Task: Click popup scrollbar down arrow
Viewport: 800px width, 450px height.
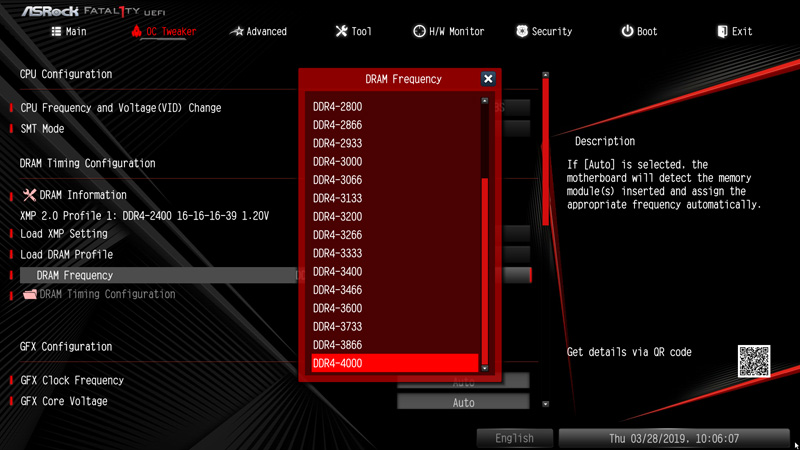Action: pyautogui.click(x=485, y=368)
